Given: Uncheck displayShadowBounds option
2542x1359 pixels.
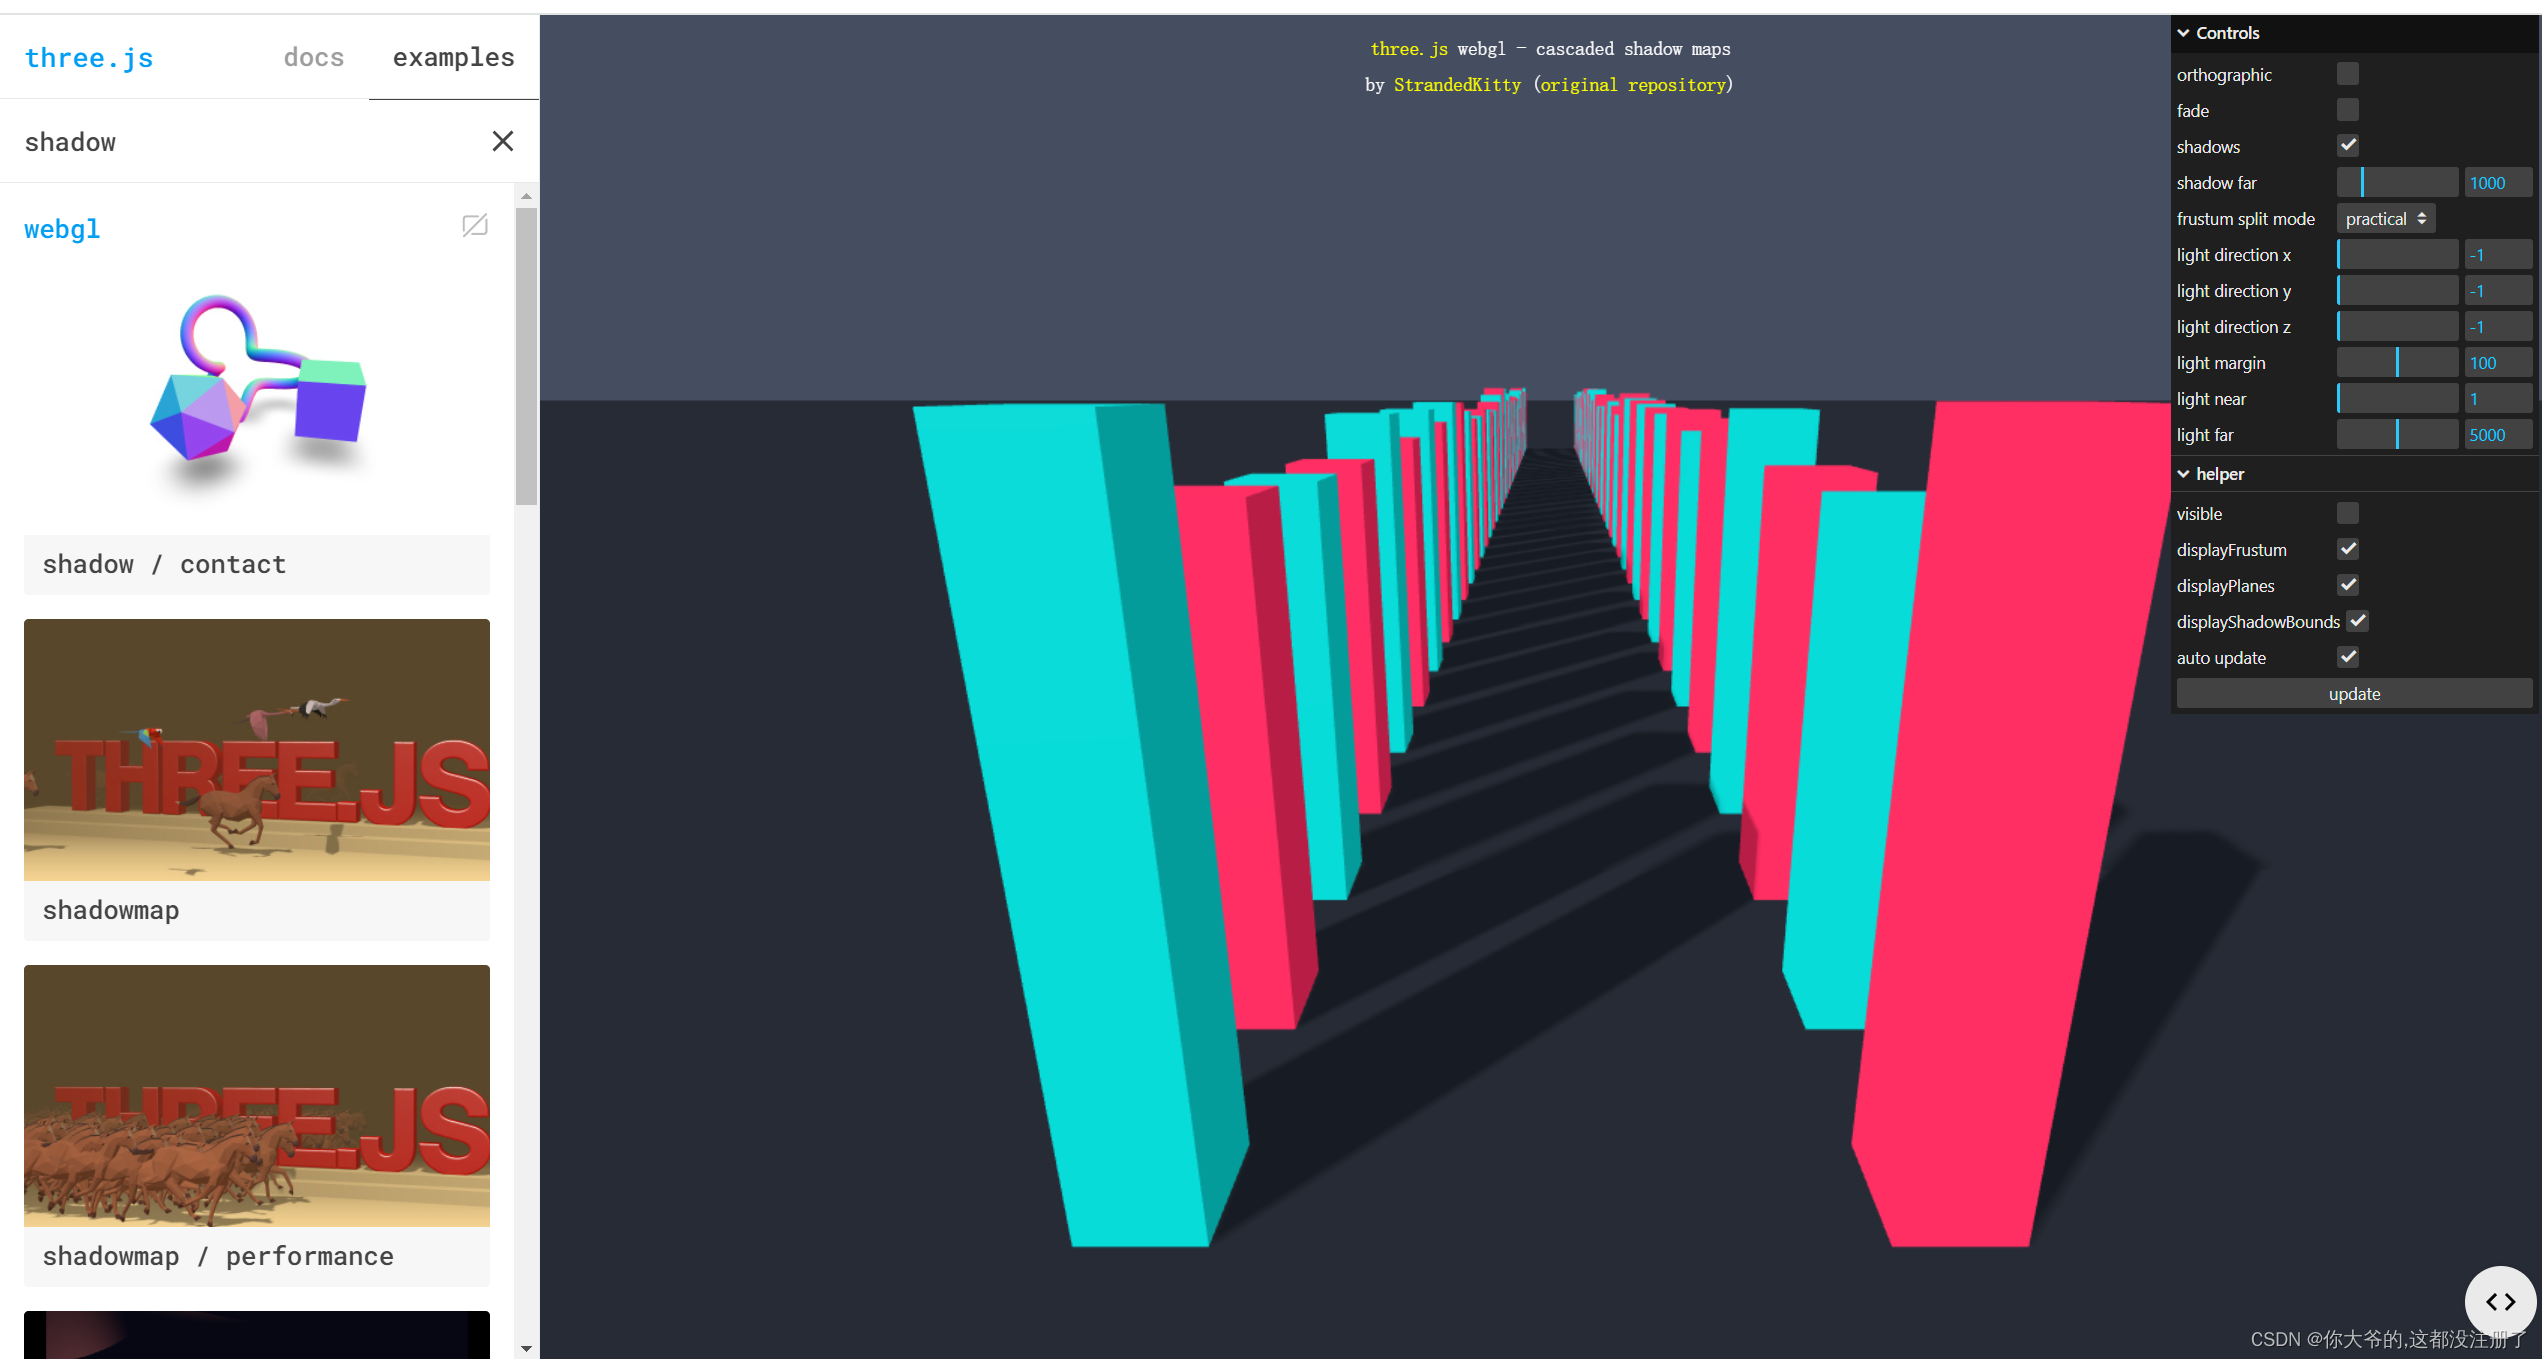Looking at the screenshot, I should click(x=2357, y=621).
